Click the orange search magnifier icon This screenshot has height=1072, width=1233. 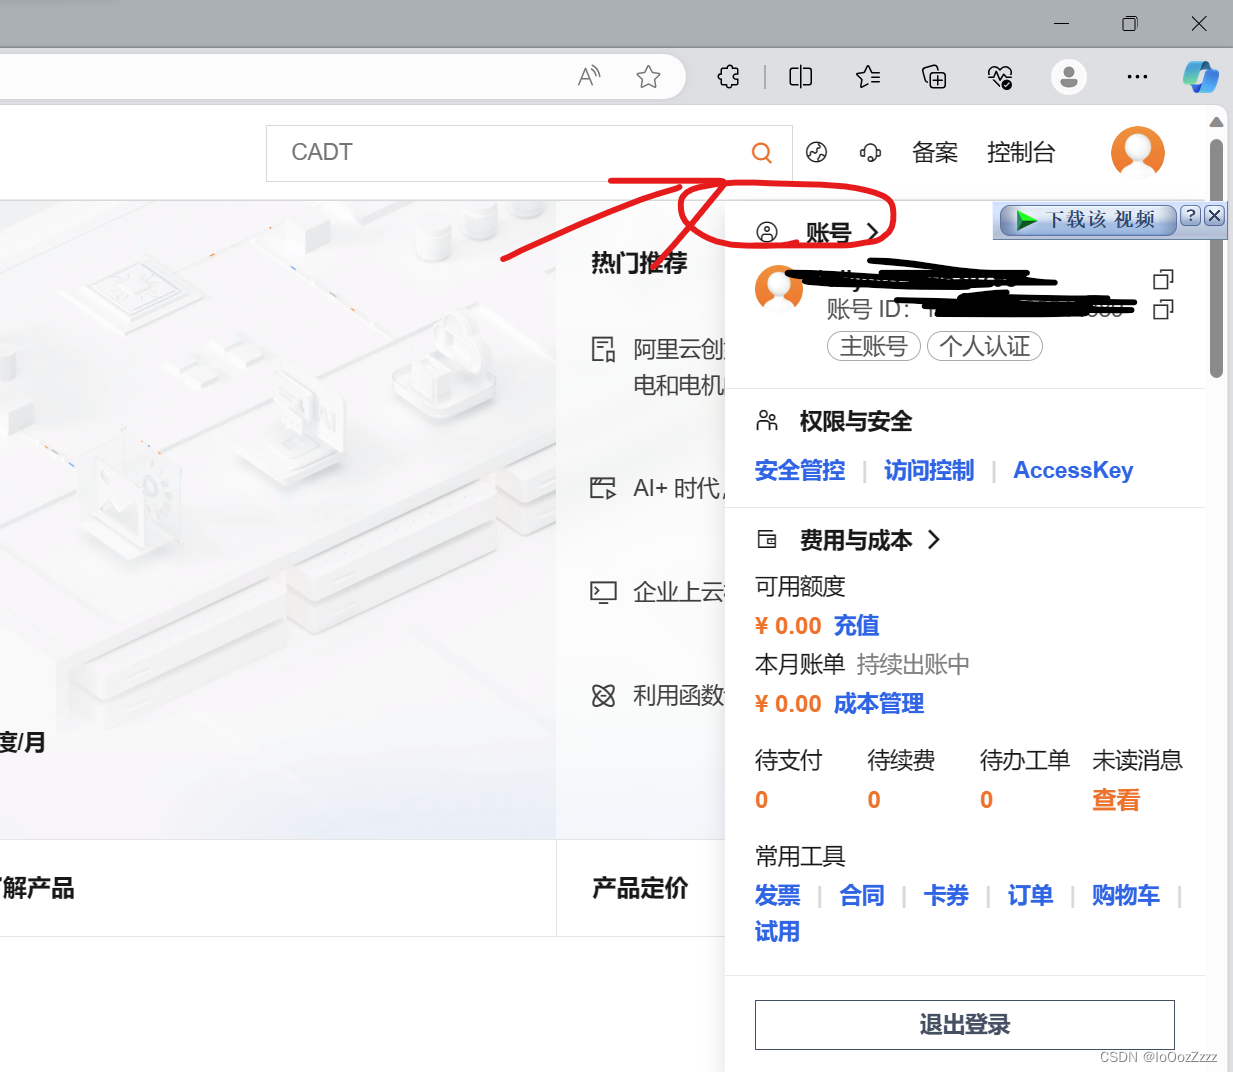click(x=762, y=153)
